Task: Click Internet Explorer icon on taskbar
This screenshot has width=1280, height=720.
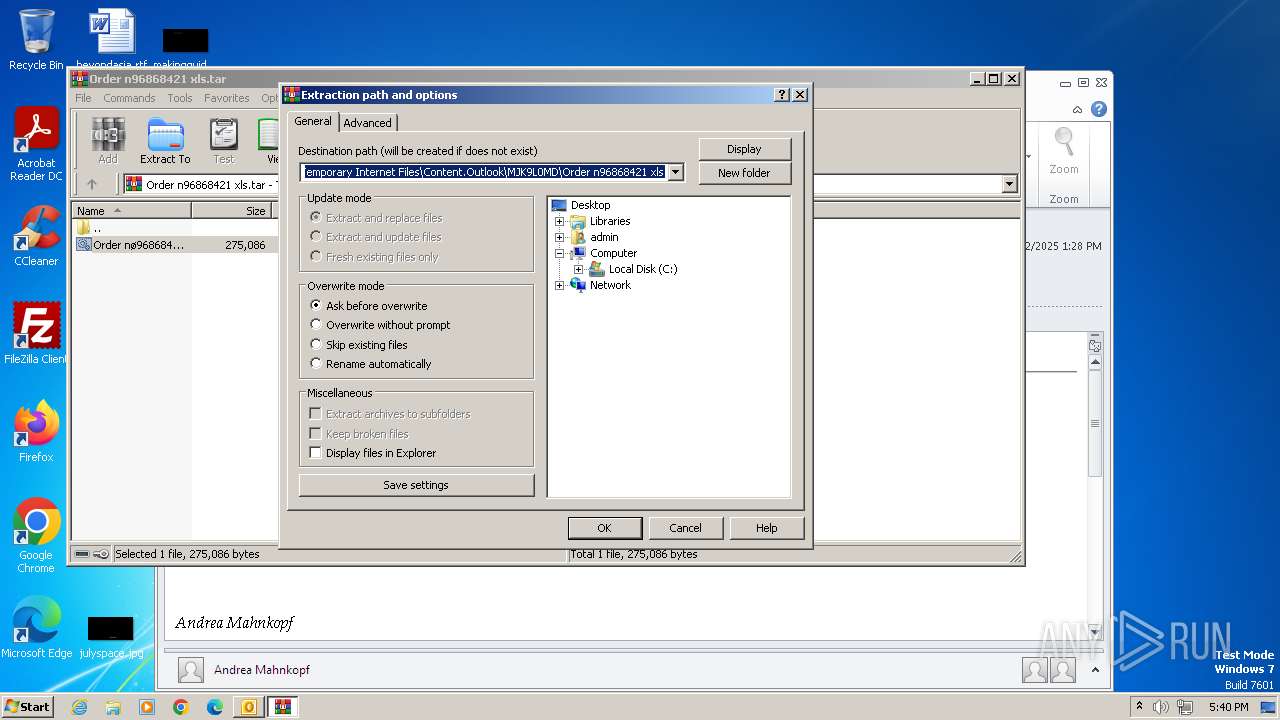Action: click(79, 707)
